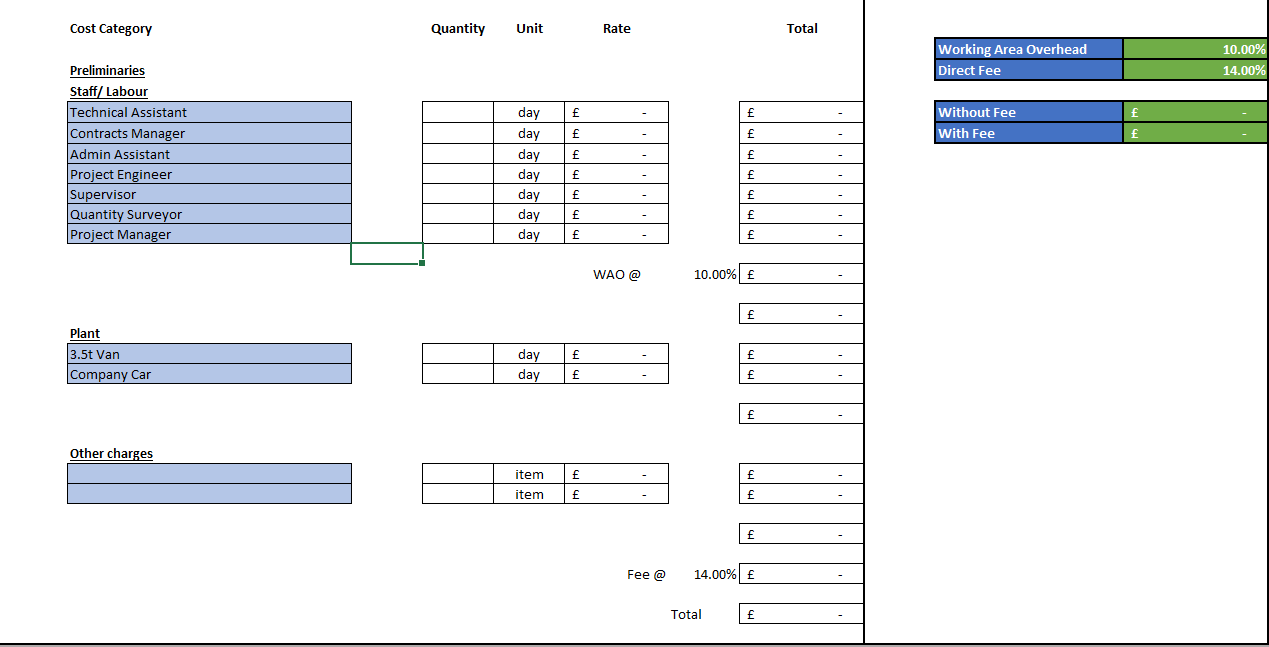Select the Without Fee amount cell
This screenshot has height=647, width=1269.
[1195, 112]
